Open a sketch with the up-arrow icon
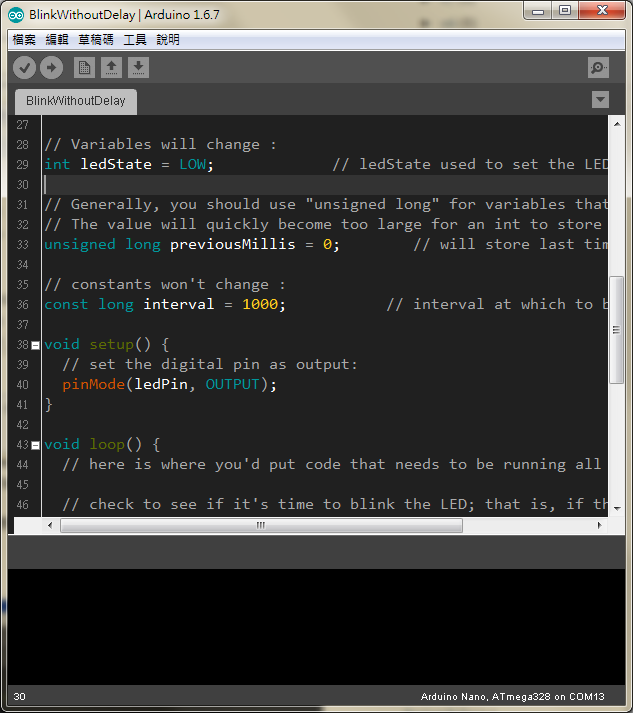Image resolution: width=633 pixels, height=713 pixels. [x=111, y=68]
